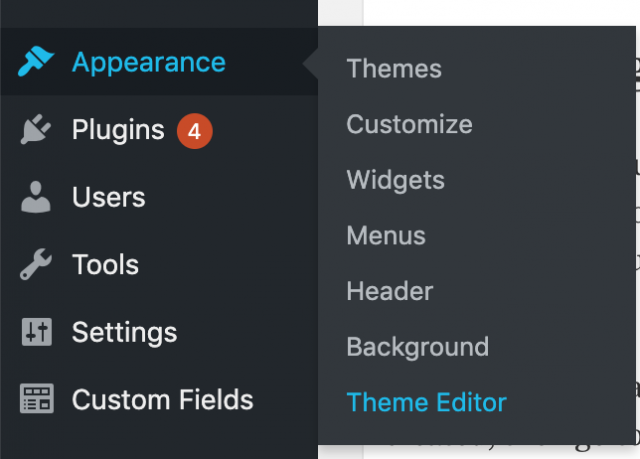Open the Settings text label
640x459 pixels.
coord(124,332)
